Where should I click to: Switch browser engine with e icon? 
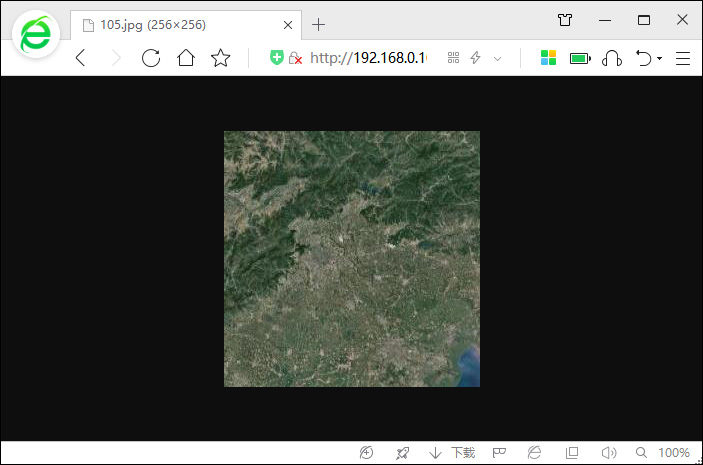(534, 453)
